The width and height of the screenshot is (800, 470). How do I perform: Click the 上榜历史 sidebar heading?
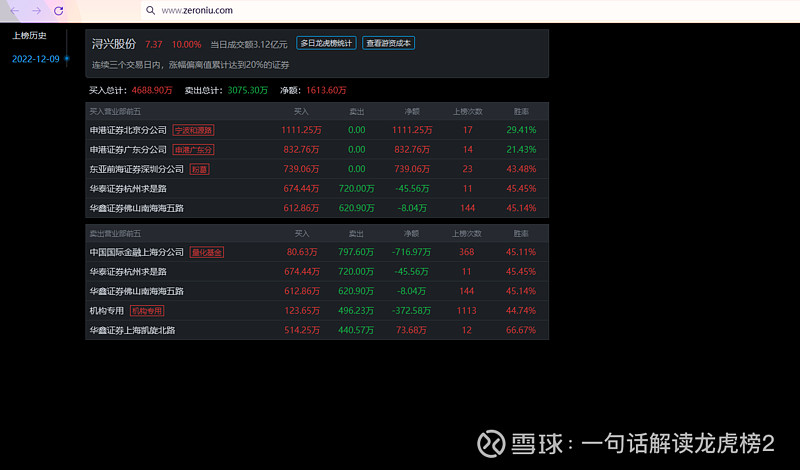(30, 36)
